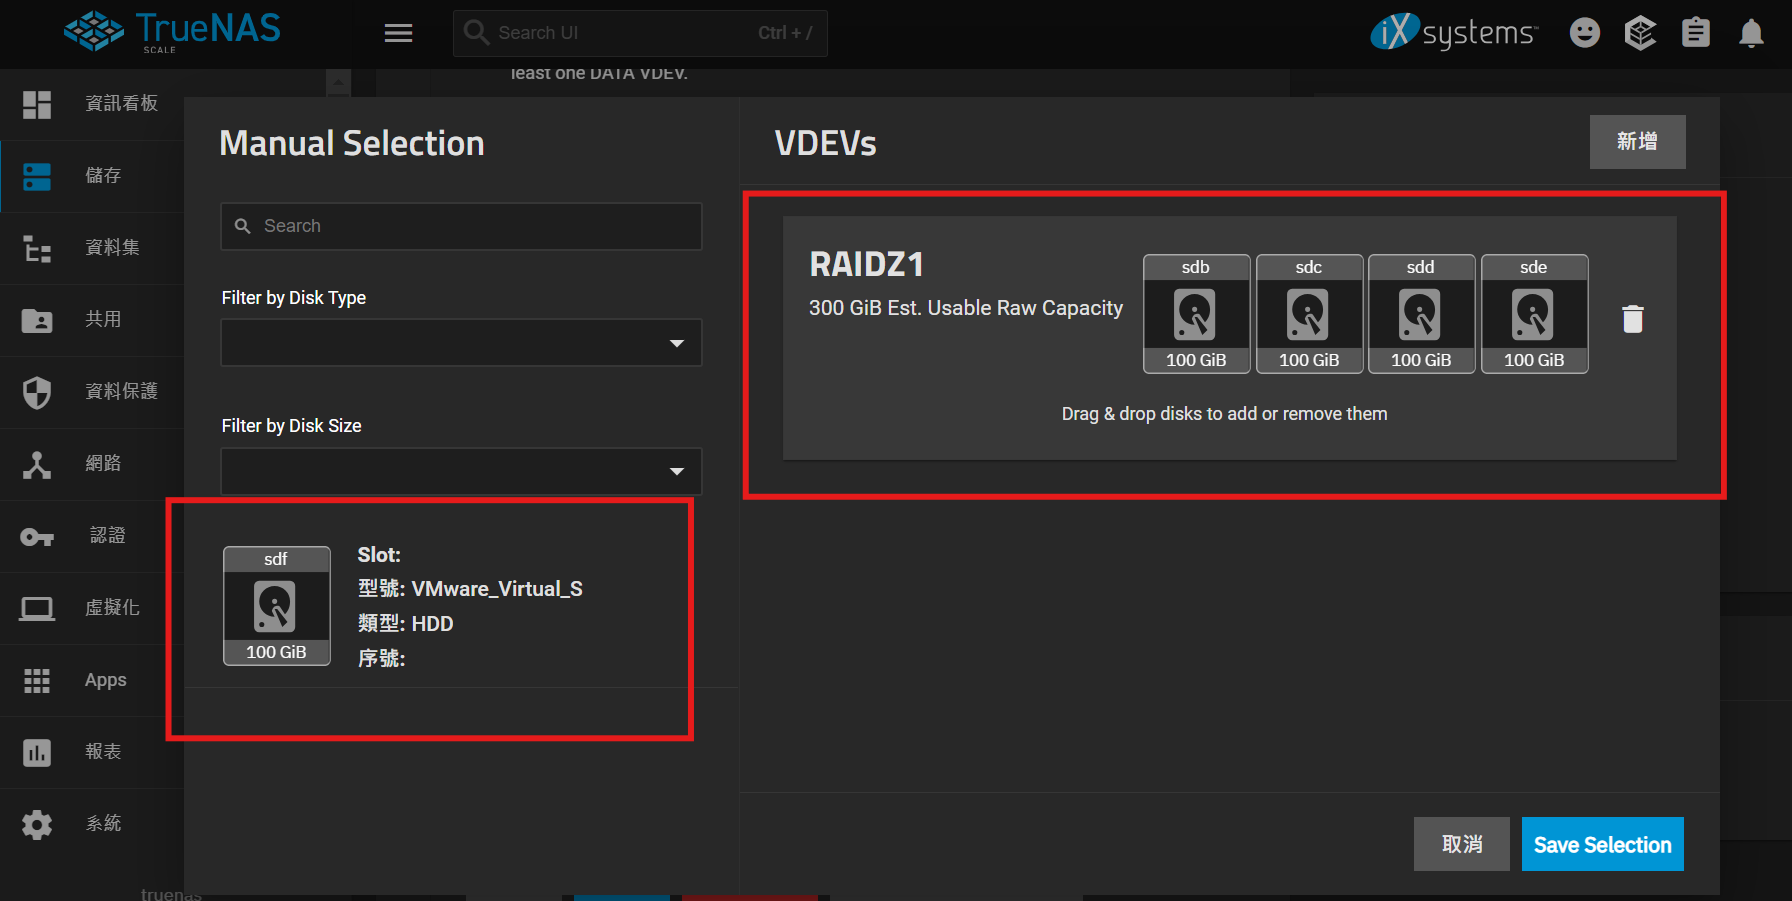Toggle the hamburger sidebar menu
Image resolution: width=1792 pixels, height=901 pixels.
coord(398,34)
